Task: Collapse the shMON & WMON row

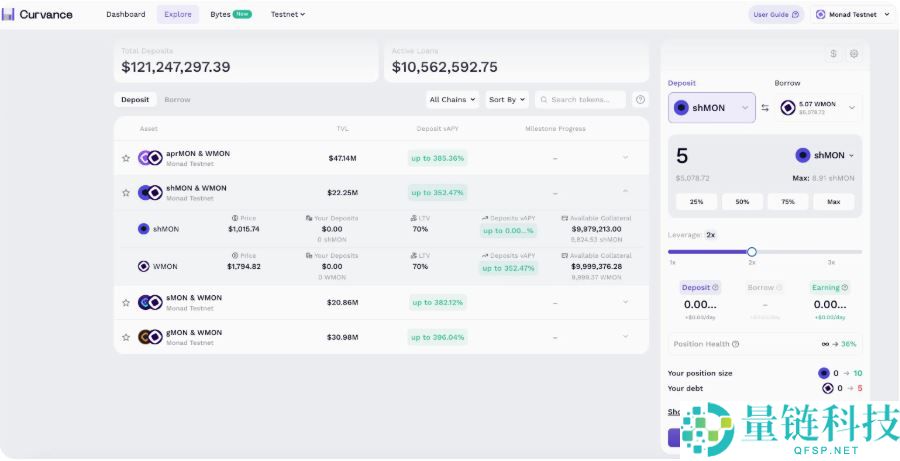Action: pos(625,192)
